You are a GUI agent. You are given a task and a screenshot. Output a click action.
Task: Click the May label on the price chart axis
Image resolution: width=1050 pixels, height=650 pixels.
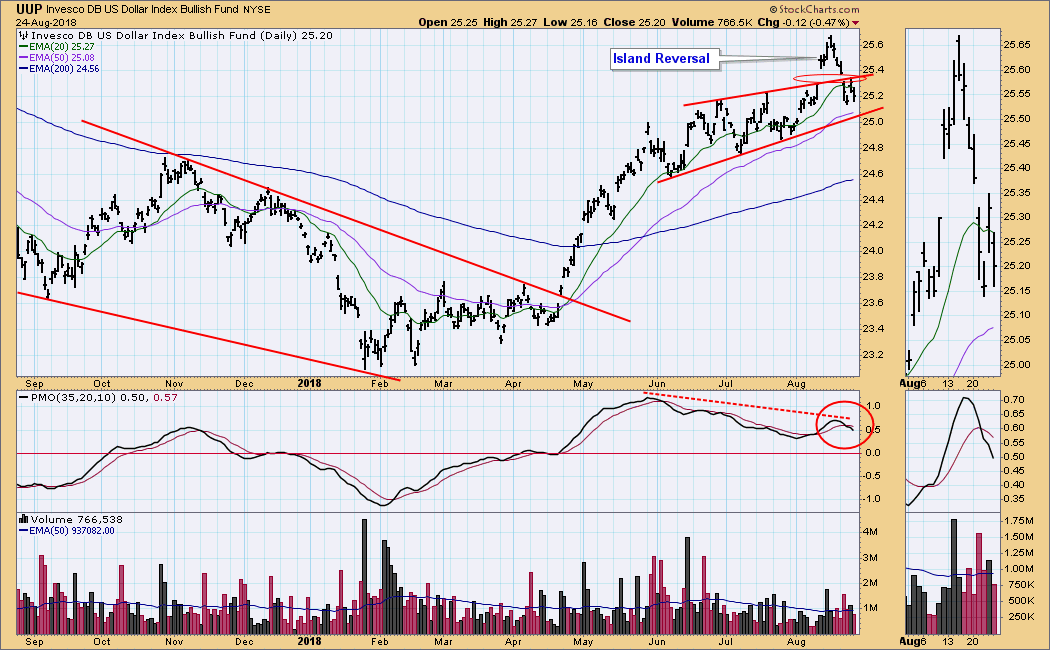583,384
